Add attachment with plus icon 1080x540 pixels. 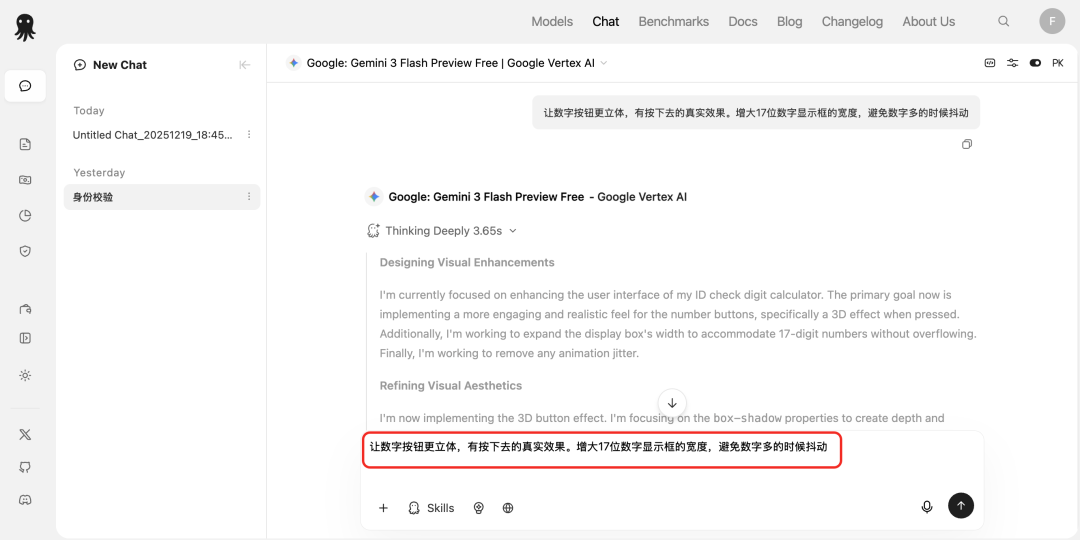384,508
